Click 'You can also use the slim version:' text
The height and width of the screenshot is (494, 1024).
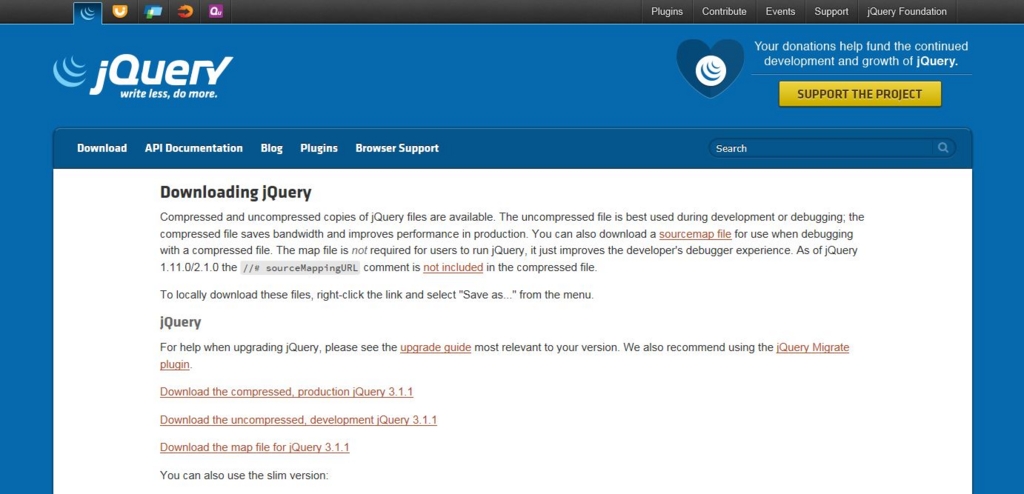[x=244, y=475]
